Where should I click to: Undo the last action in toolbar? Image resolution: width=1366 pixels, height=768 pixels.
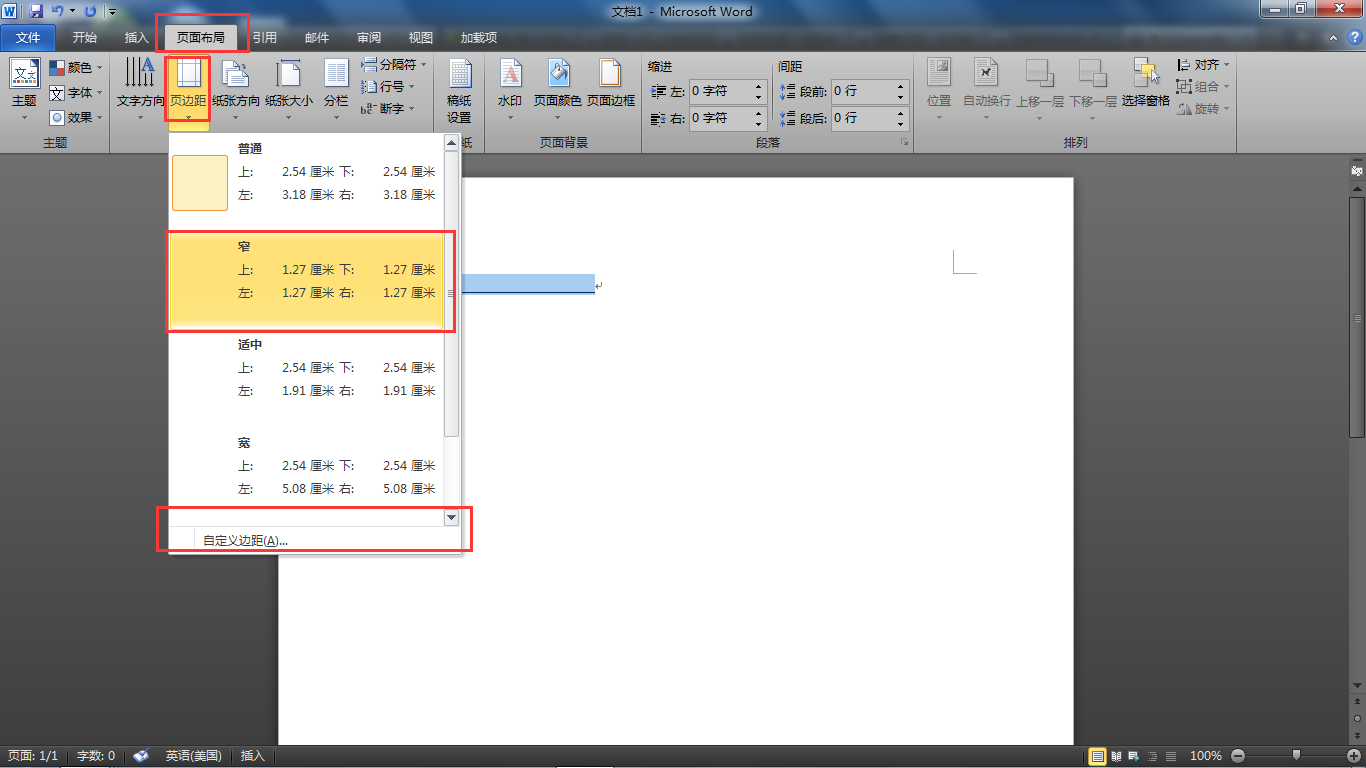click(57, 12)
